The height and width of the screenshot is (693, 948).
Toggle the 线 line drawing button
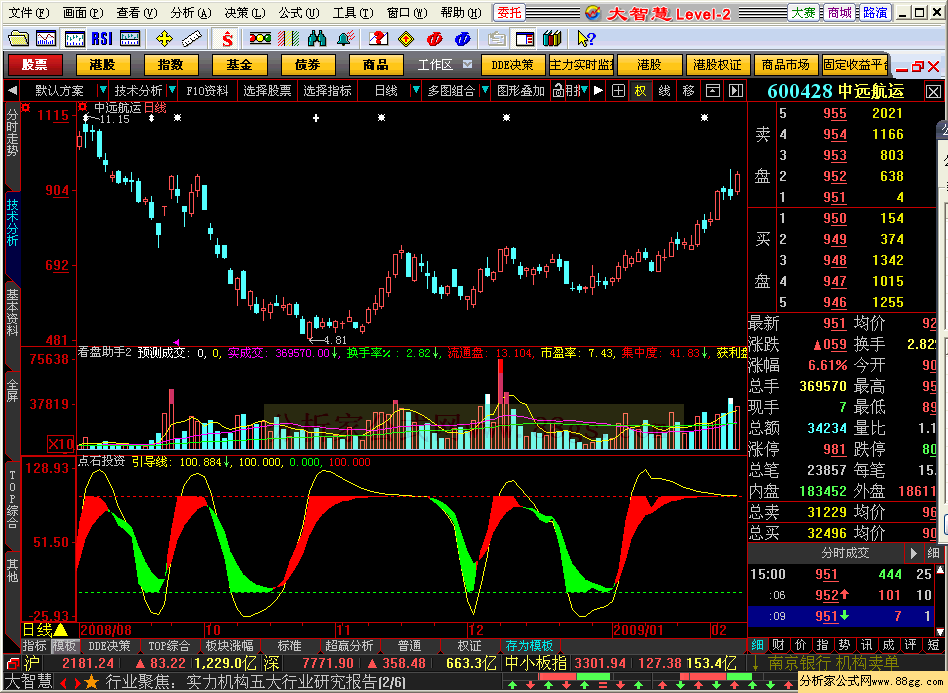point(664,91)
